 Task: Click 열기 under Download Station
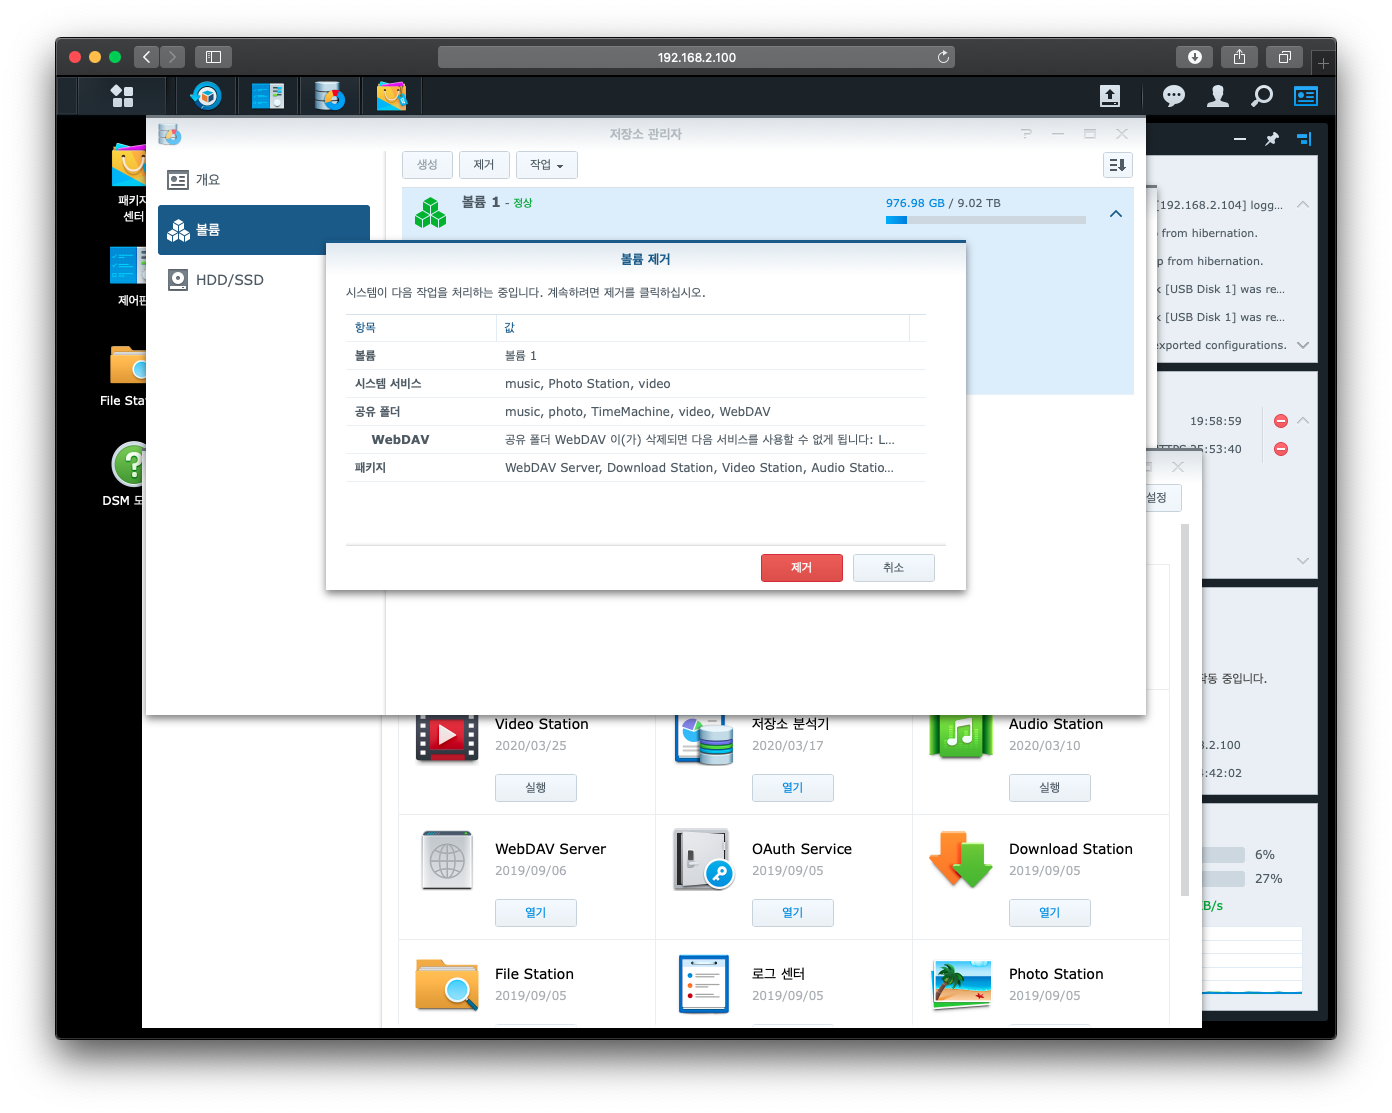click(x=1050, y=913)
